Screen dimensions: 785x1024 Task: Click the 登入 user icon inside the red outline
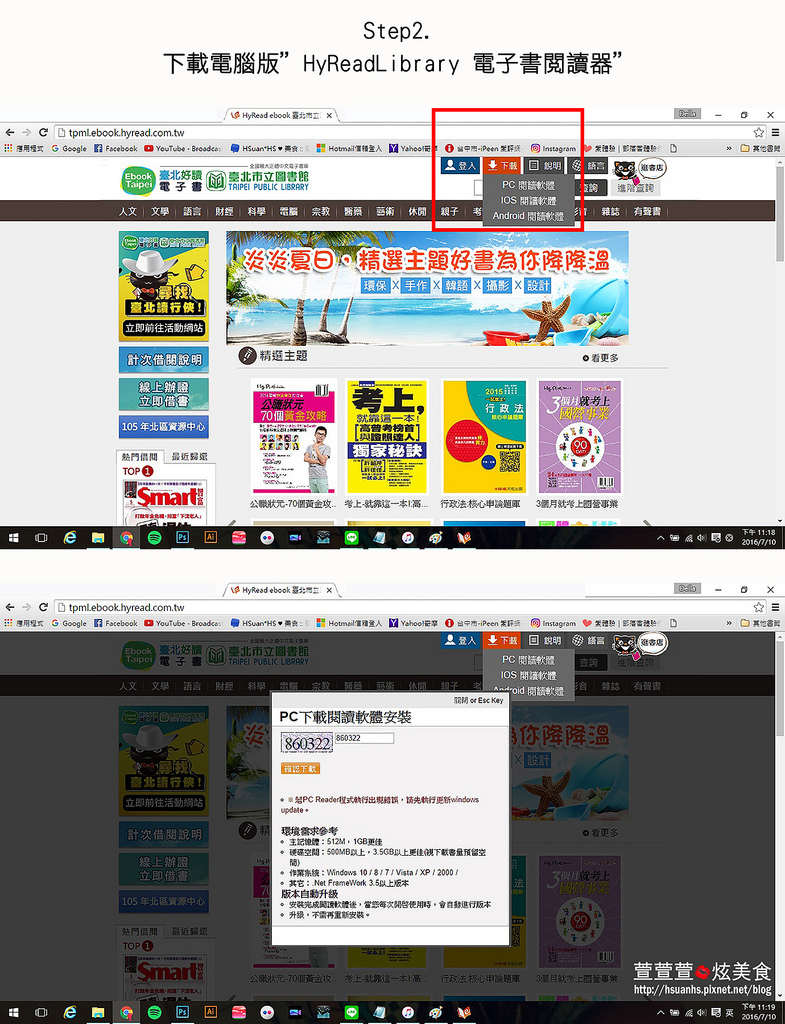coord(460,166)
